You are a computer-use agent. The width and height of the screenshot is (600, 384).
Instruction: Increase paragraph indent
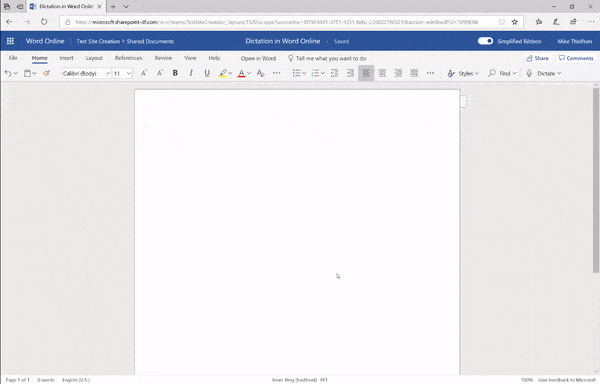point(350,73)
